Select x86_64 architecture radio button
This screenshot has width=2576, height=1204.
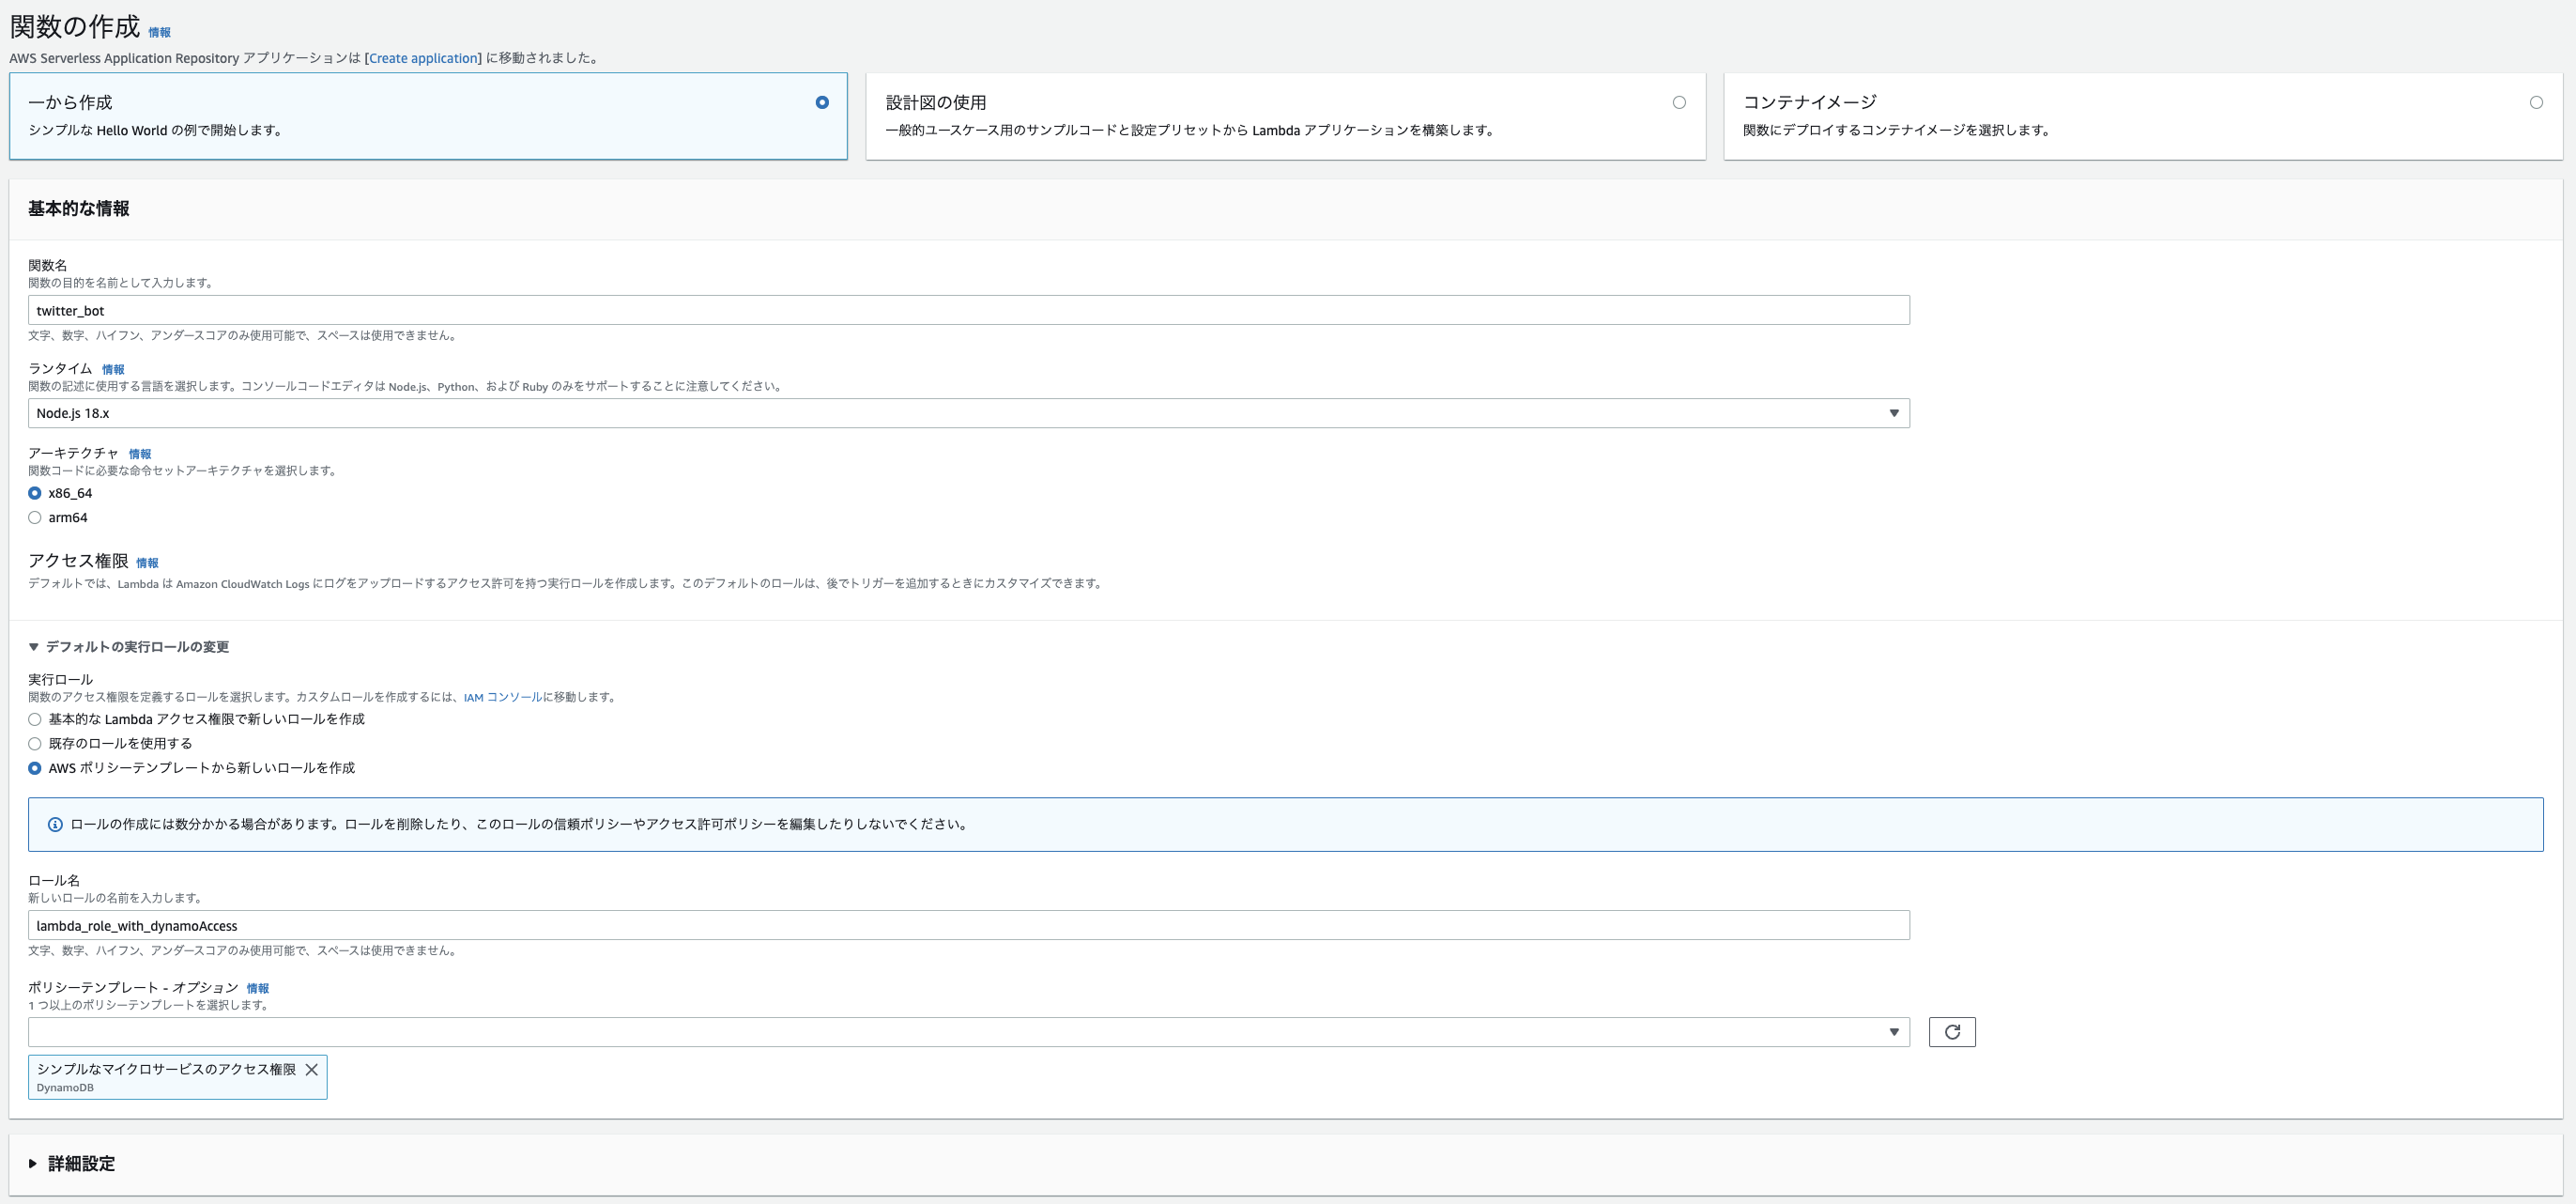coord(35,493)
